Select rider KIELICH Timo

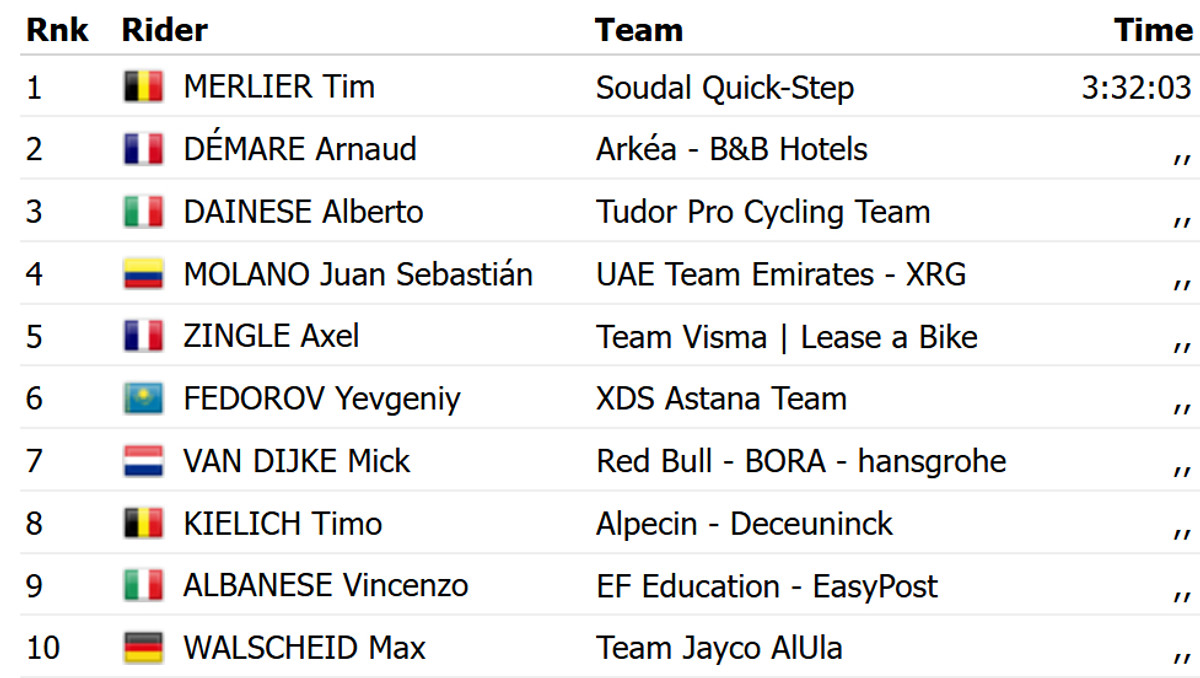click(x=282, y=523)
